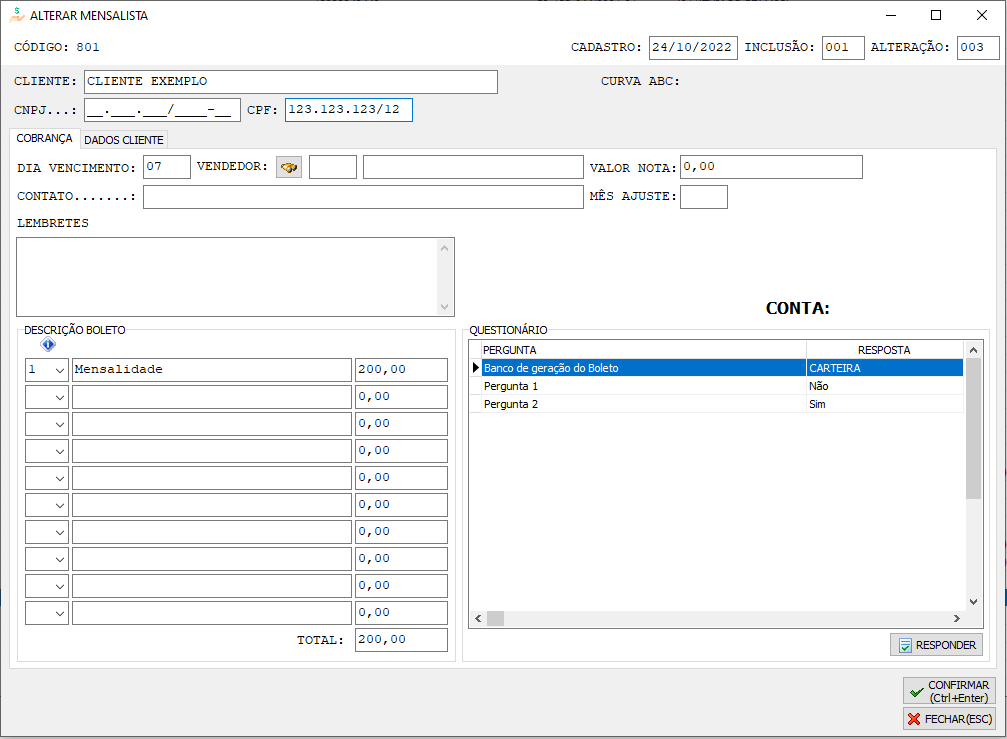The height and width of the screenshot is (739, 1007).
Task: Open the third Descrição Boleto row dropdown
Action: tap(60, 424)
